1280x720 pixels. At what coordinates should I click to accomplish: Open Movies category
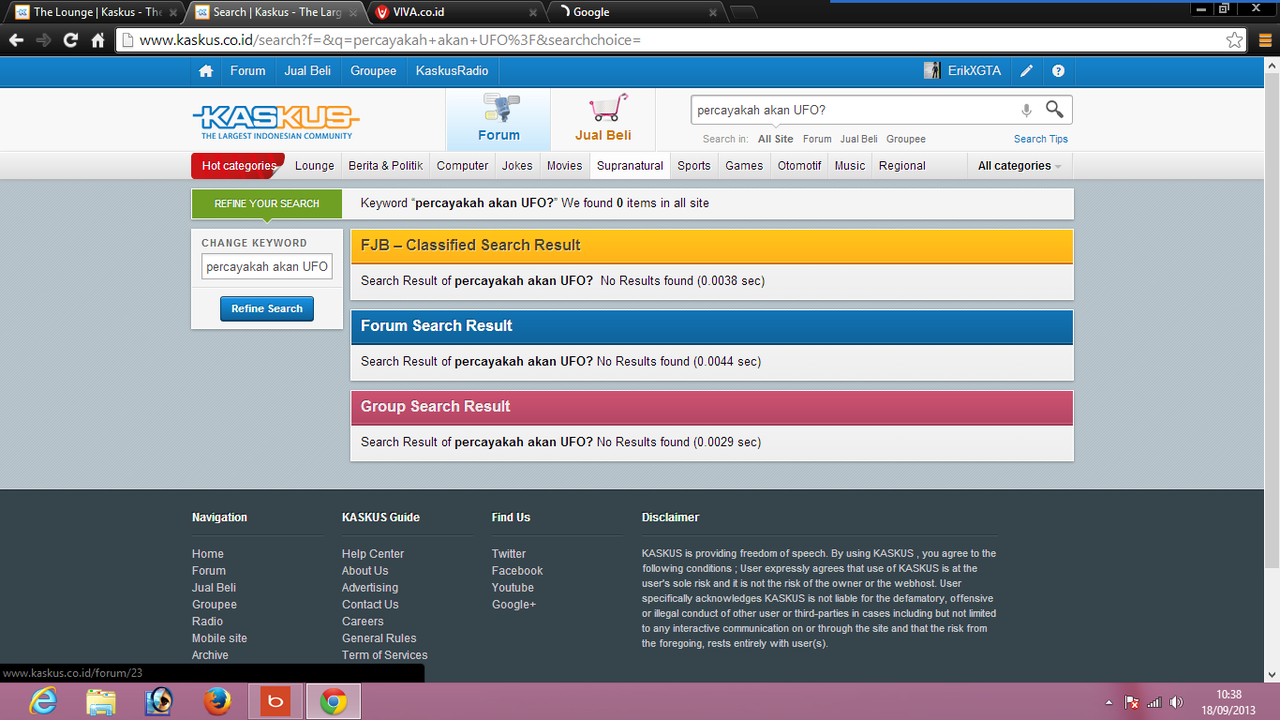564,166
